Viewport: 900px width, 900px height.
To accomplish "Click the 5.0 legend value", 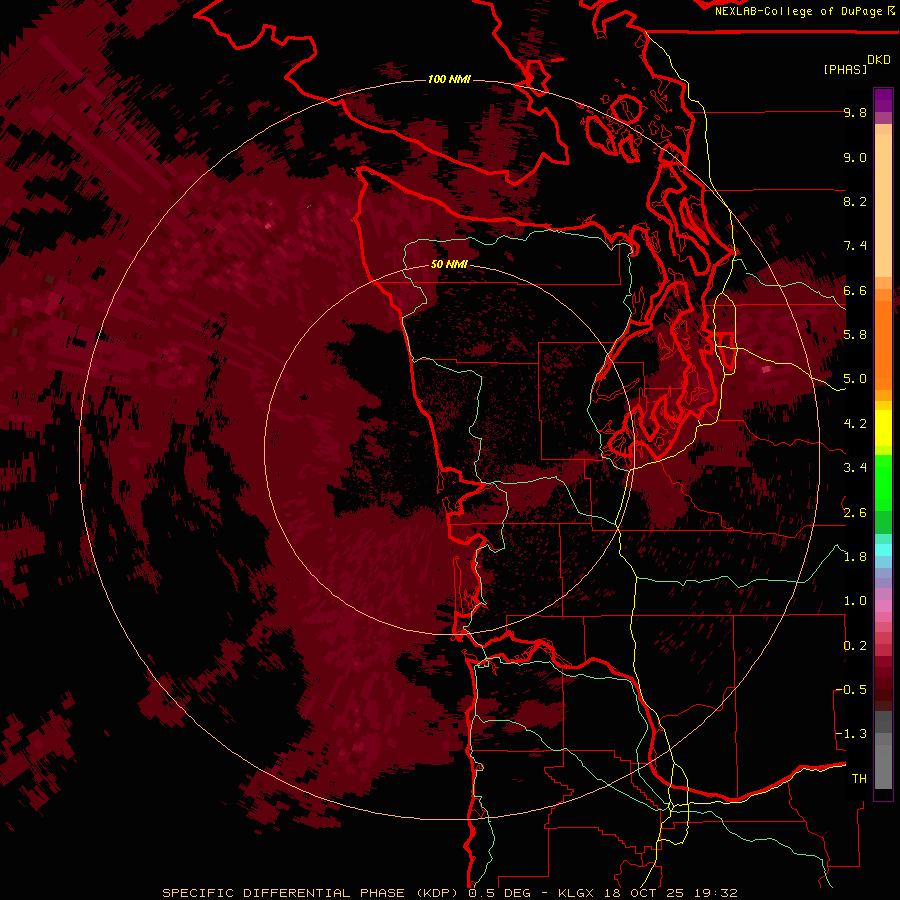I will (x=855, y=379).
